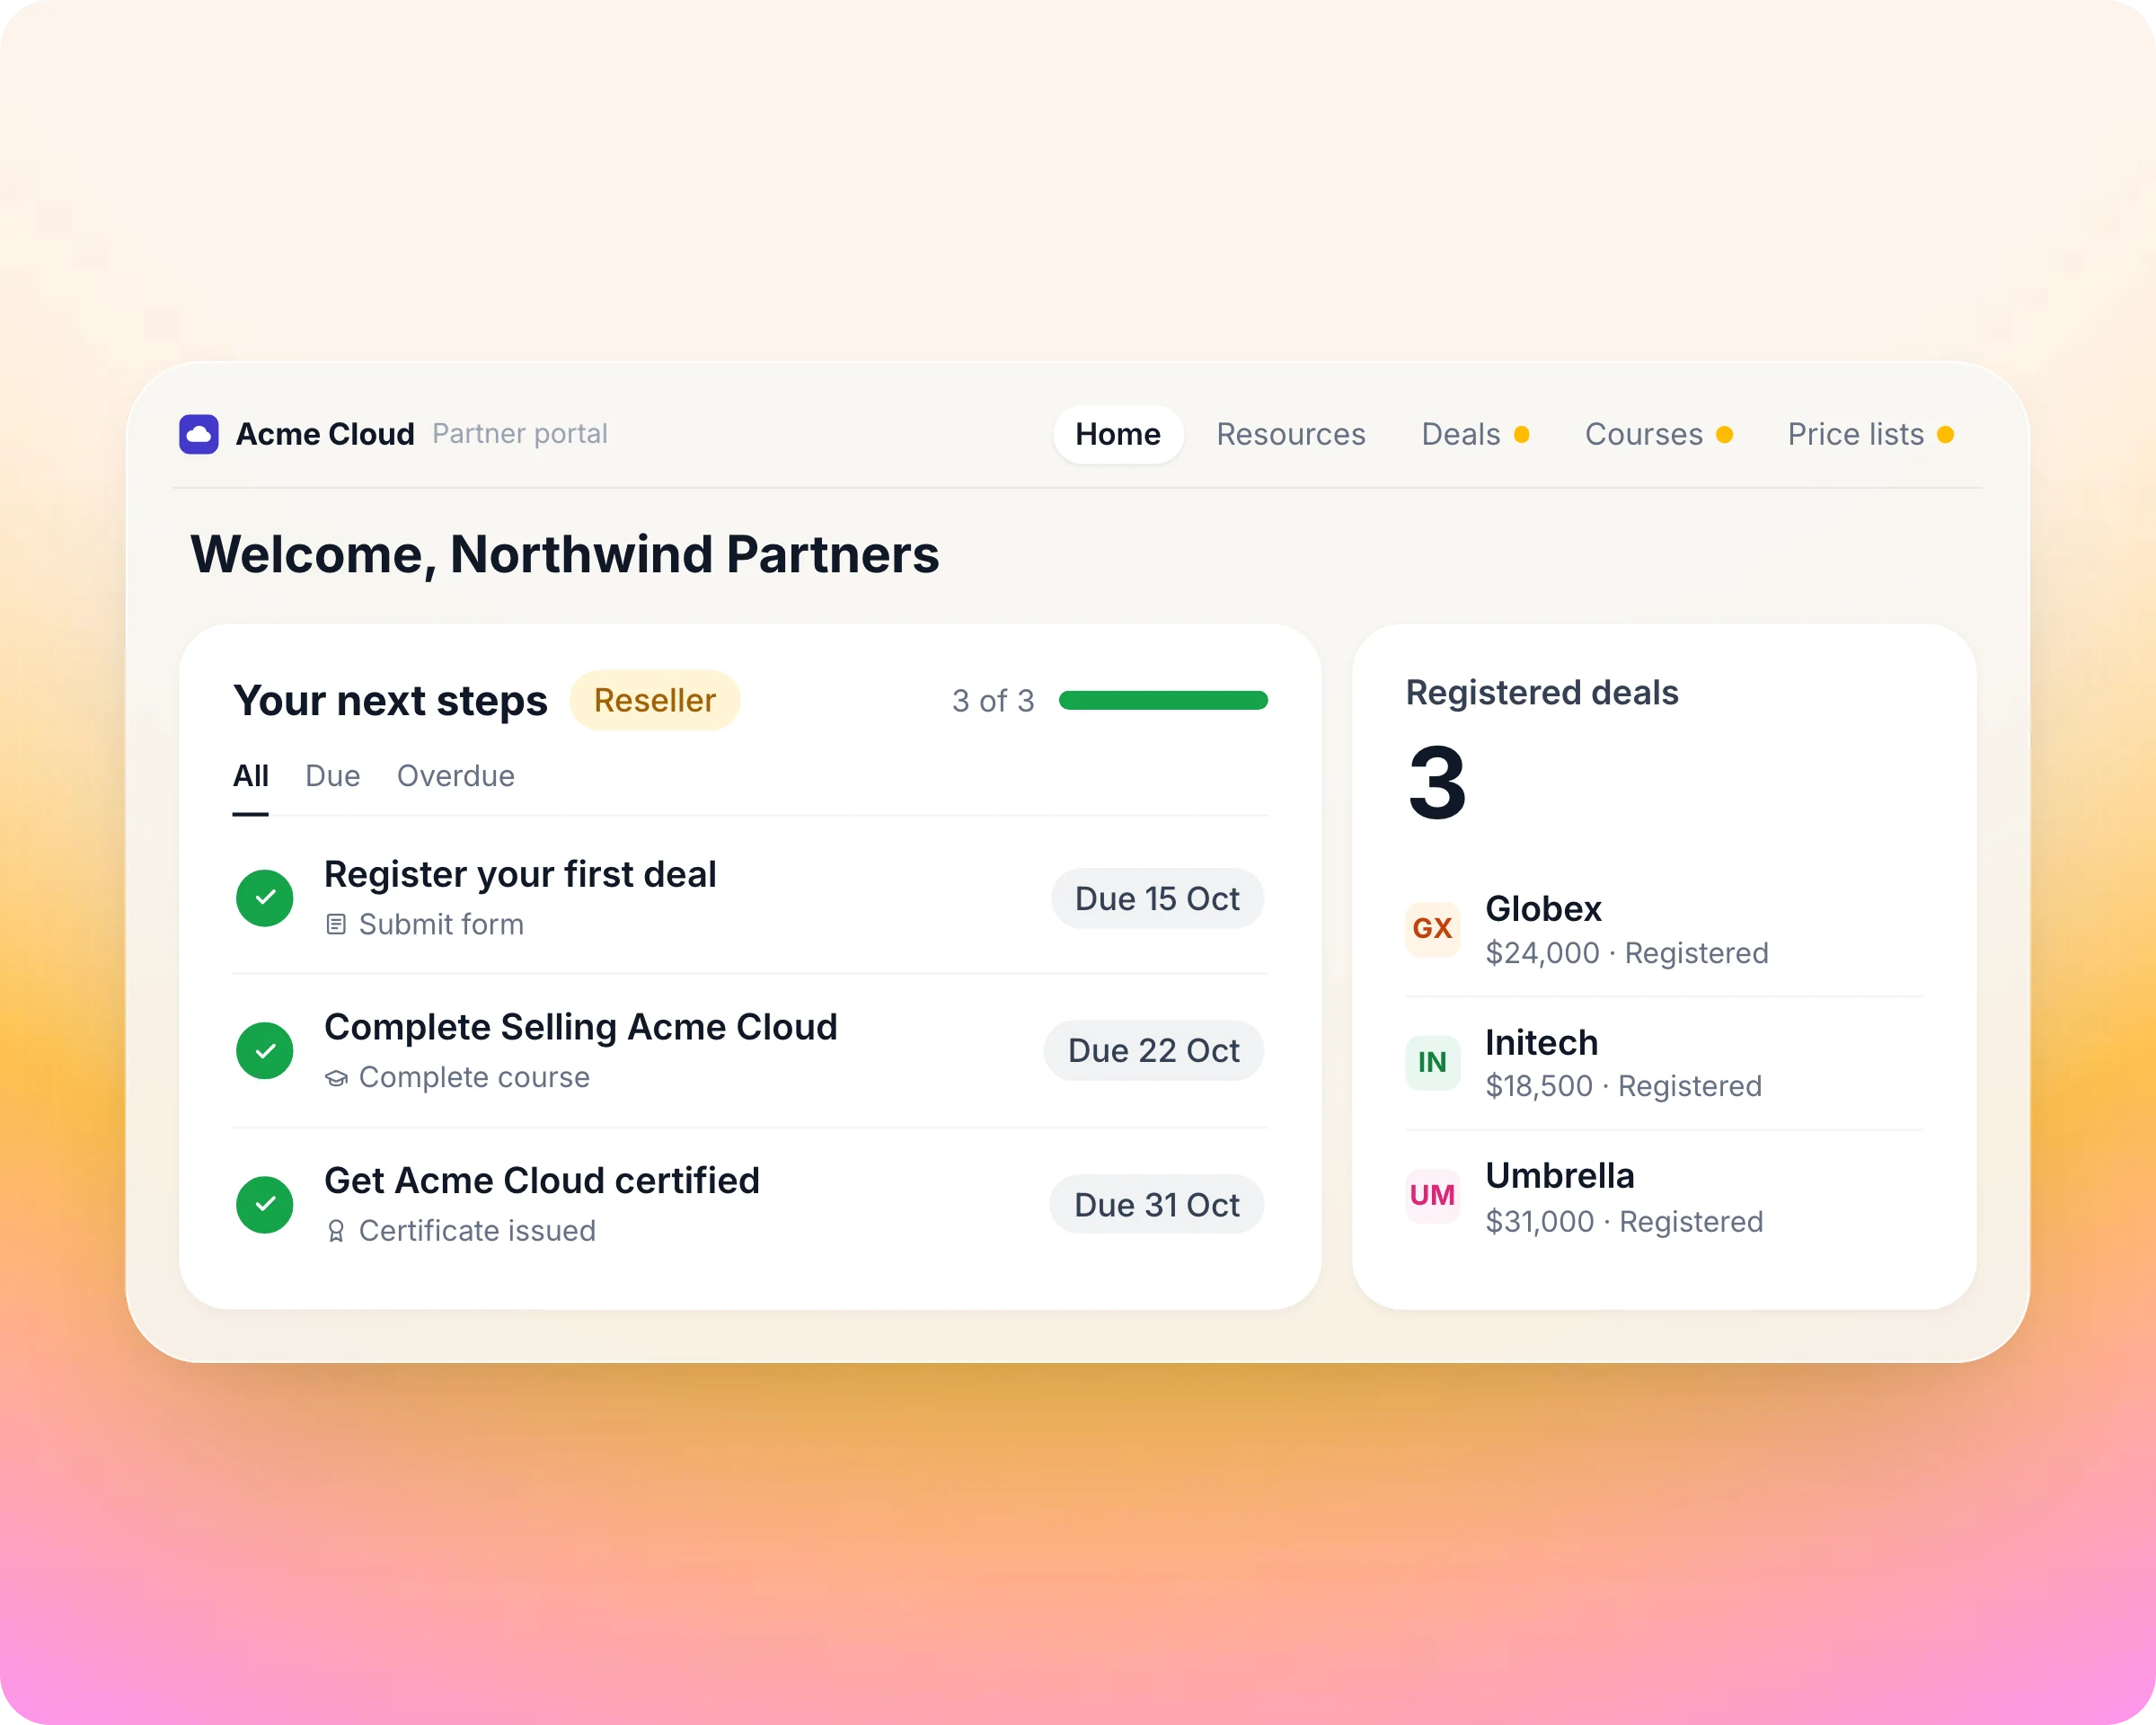The height and width of the screenshot is (1725, 2156).
Task: Click the Courses notification dot
Action: (1724, 435)
